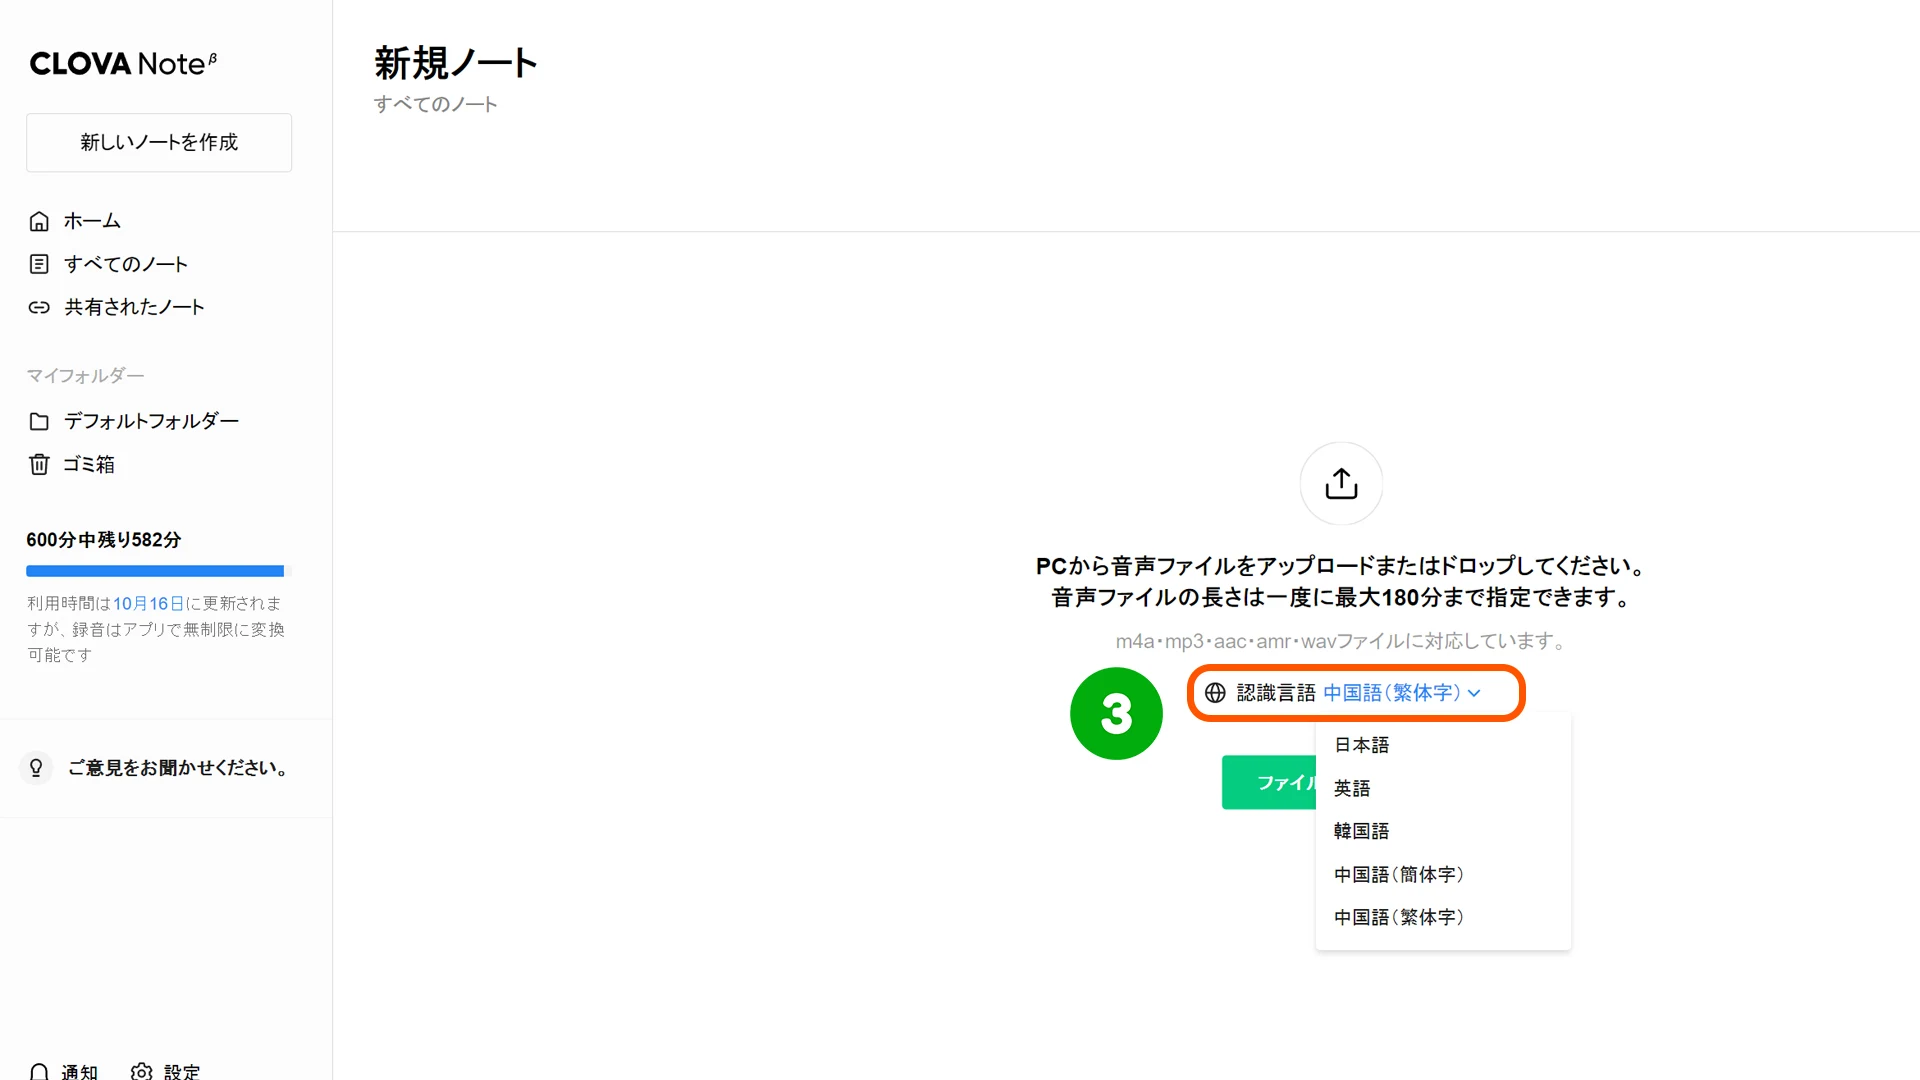This screenshot has width=1920, height=1080.
Task: Click the default folder icon
Action: tap(39, 421)
